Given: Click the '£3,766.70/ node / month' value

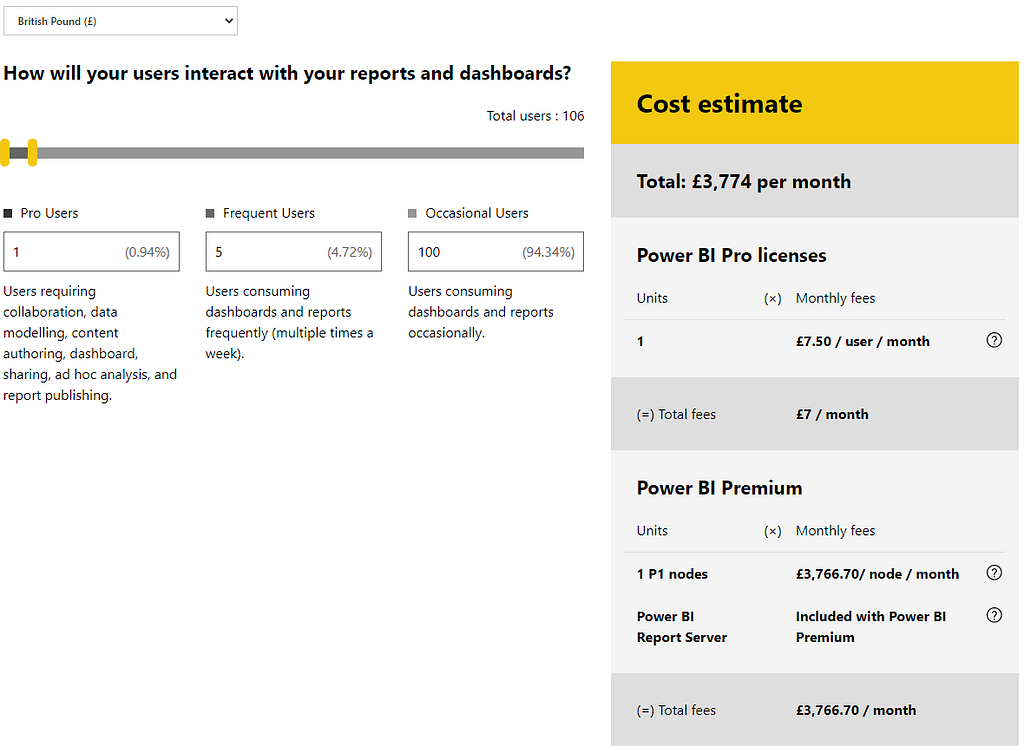Looking at the screenshot, I should pos(877,574).
